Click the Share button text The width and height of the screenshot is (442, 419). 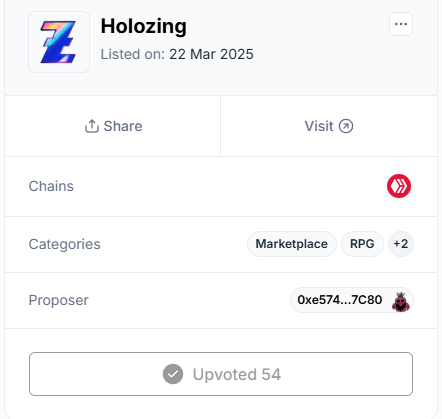(123, 126)
